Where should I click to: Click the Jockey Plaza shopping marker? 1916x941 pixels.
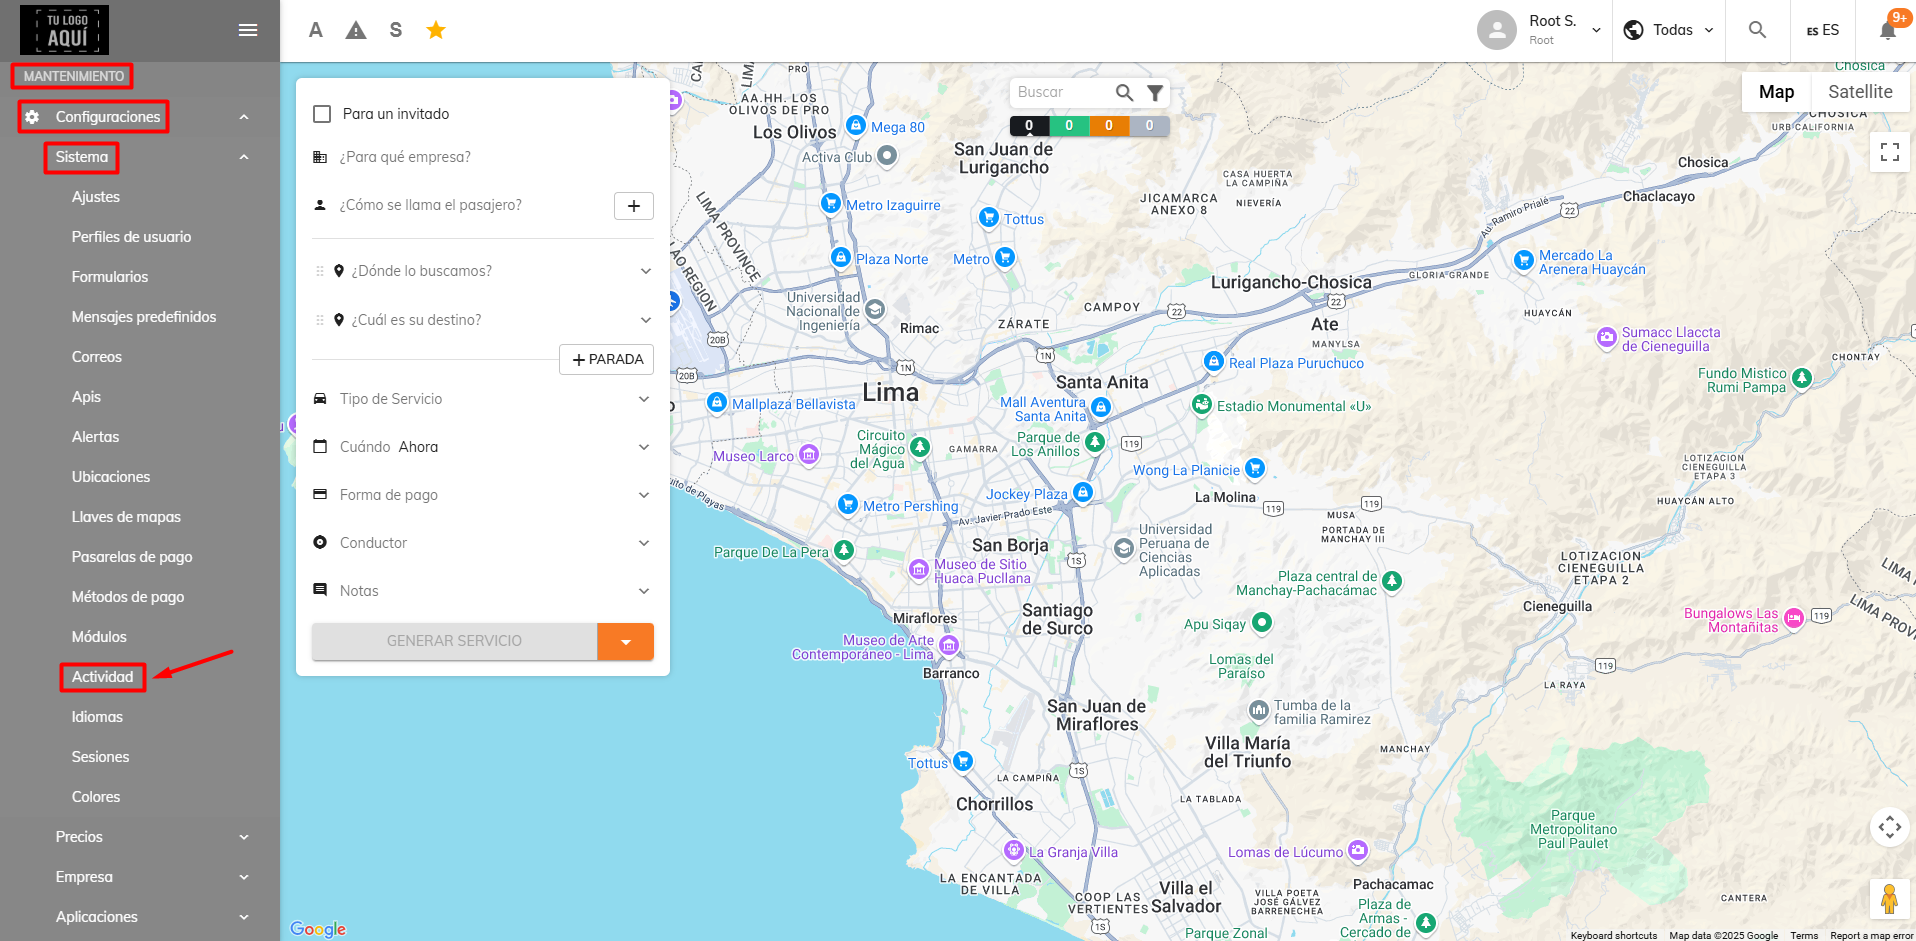1083,492
